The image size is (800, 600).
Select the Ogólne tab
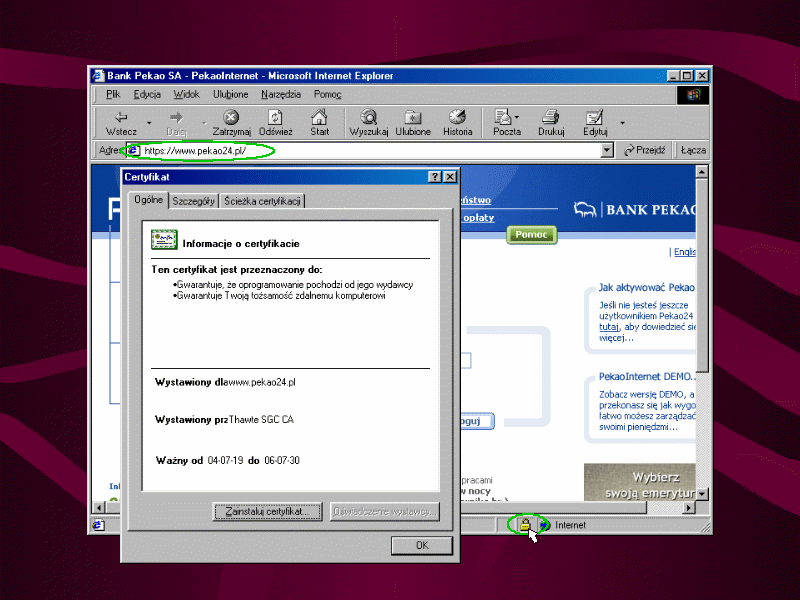click(148, 199)
